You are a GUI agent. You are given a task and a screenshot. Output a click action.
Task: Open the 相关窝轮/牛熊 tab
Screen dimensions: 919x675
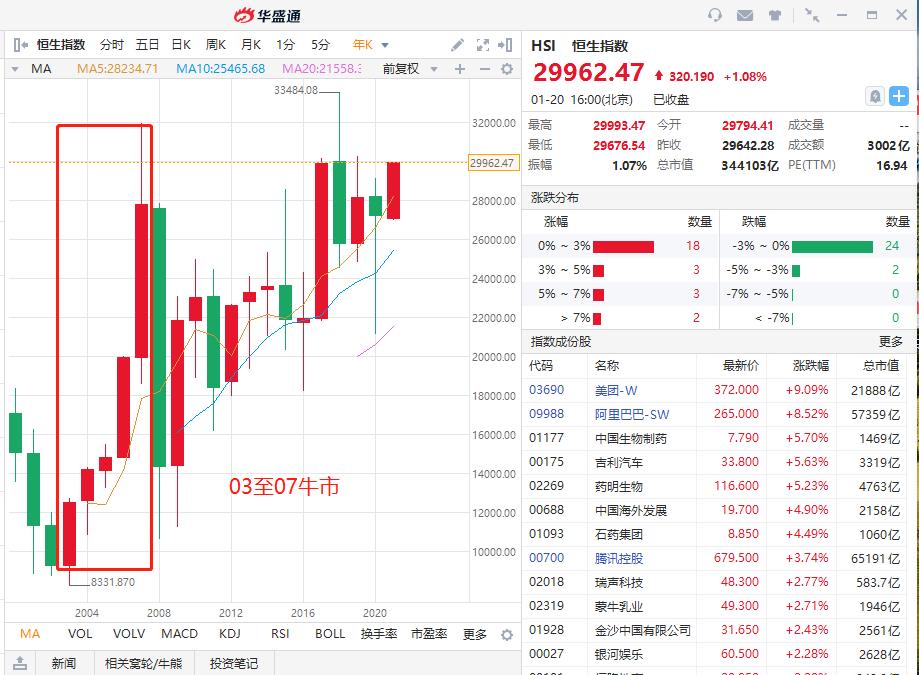click(144, 663)
